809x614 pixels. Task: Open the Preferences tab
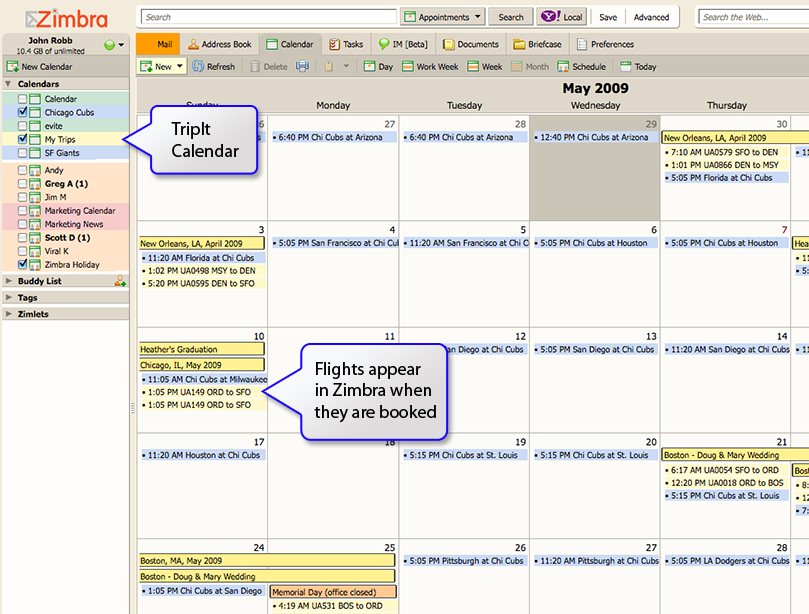(x=605, y=44)
